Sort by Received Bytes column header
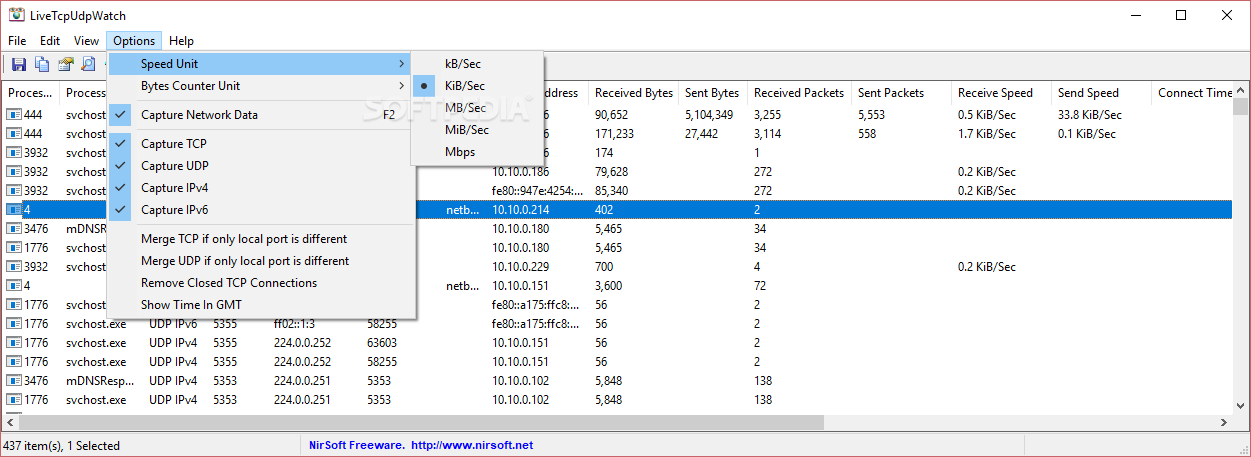Image resolution: width=1251 pixels, height=457 pixels. tap(633, 93)
